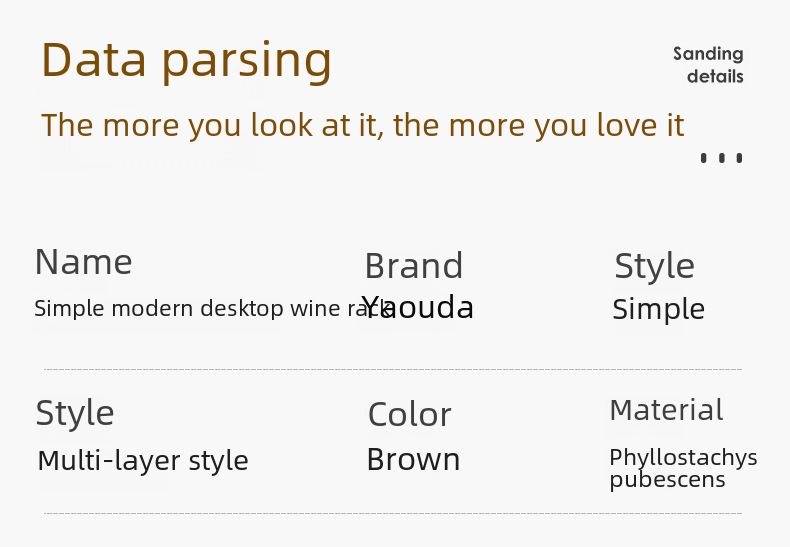This screenshot has height=547, width=790.
Task: Click the dashed divider below Material row
Action: pos(393,514)
